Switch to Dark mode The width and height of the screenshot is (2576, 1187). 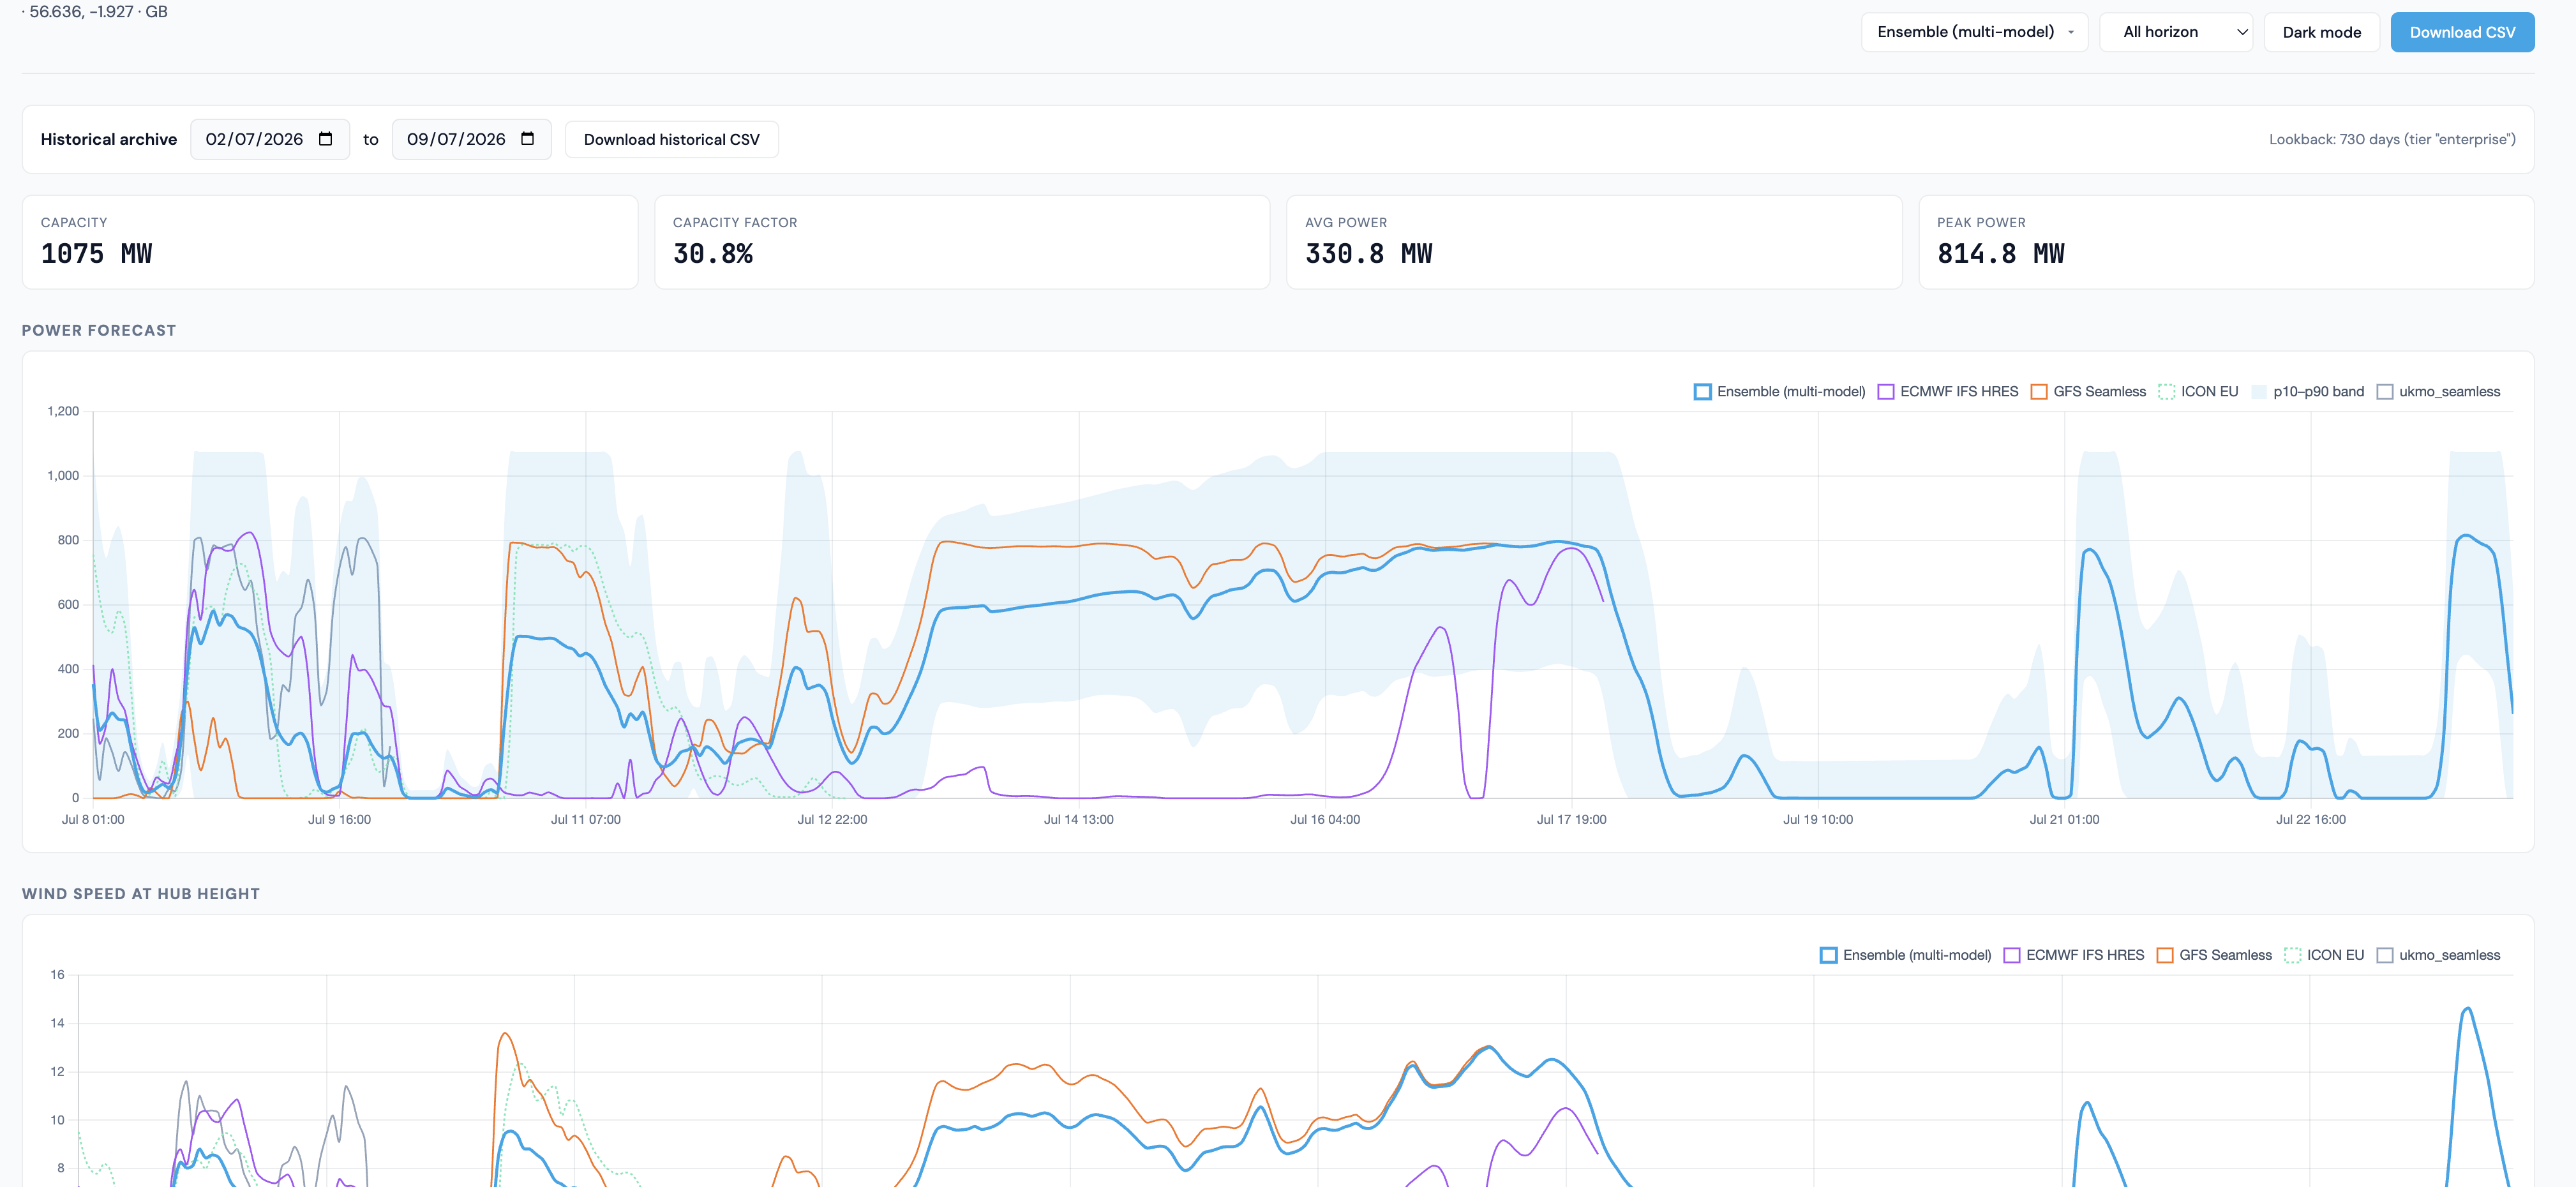[2321, 32]
